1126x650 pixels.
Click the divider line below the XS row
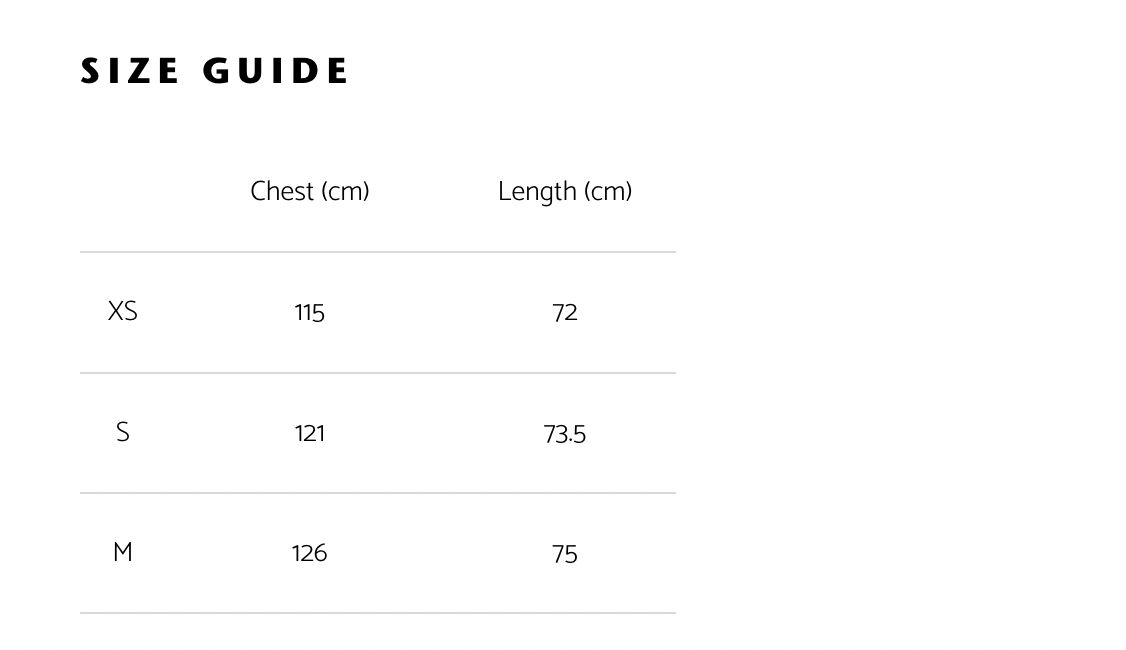378,373
